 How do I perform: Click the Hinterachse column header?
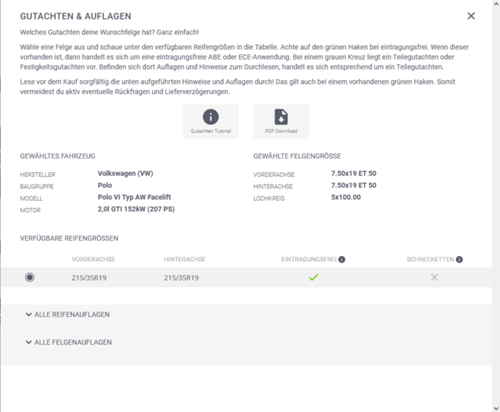(x=185, y=259)
